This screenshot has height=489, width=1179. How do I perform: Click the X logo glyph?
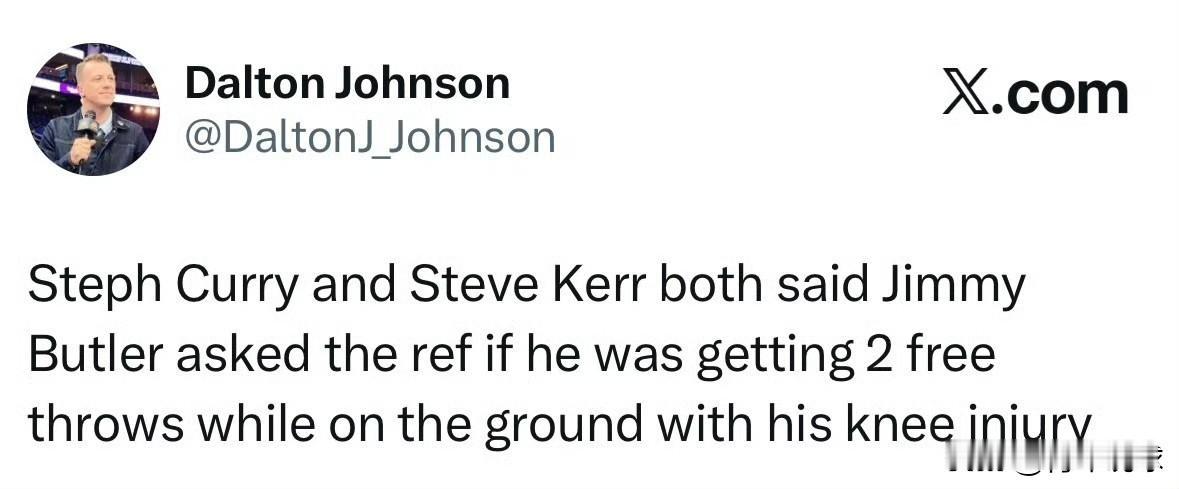coord(967,96)
